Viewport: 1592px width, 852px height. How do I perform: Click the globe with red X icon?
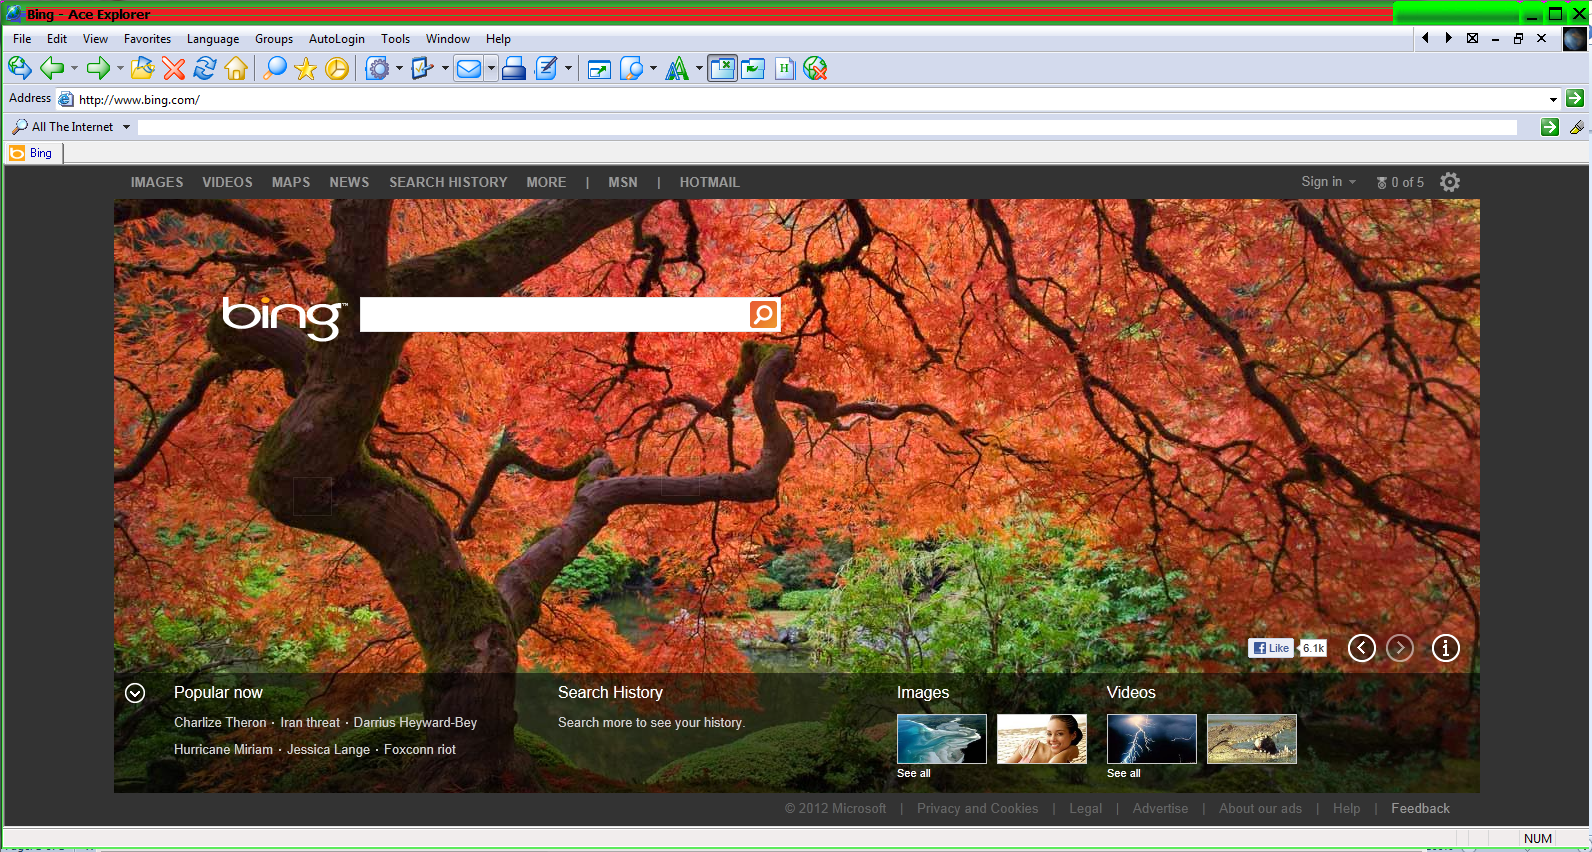pyautogui.click(x=816, y=68)
